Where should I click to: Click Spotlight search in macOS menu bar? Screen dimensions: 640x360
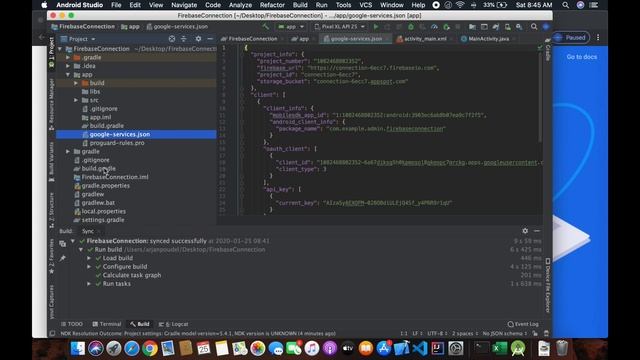pyautogui.click(x=565, y=5)
